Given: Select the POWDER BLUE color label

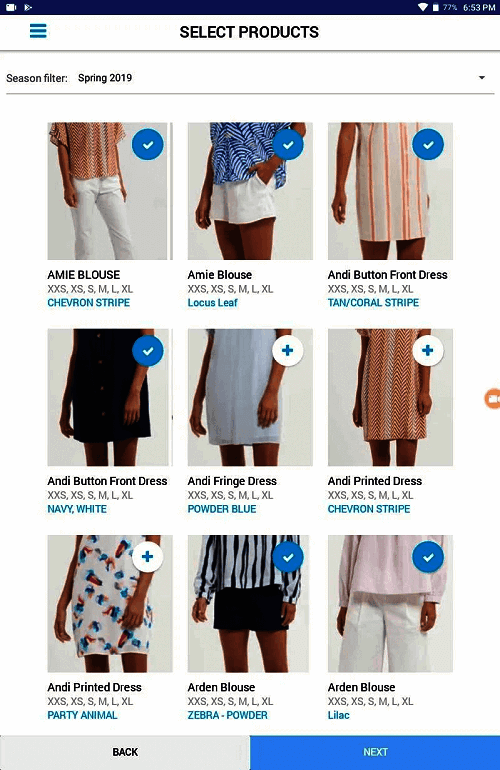Looking at the screenshot, I should click(x=222, y=509).
